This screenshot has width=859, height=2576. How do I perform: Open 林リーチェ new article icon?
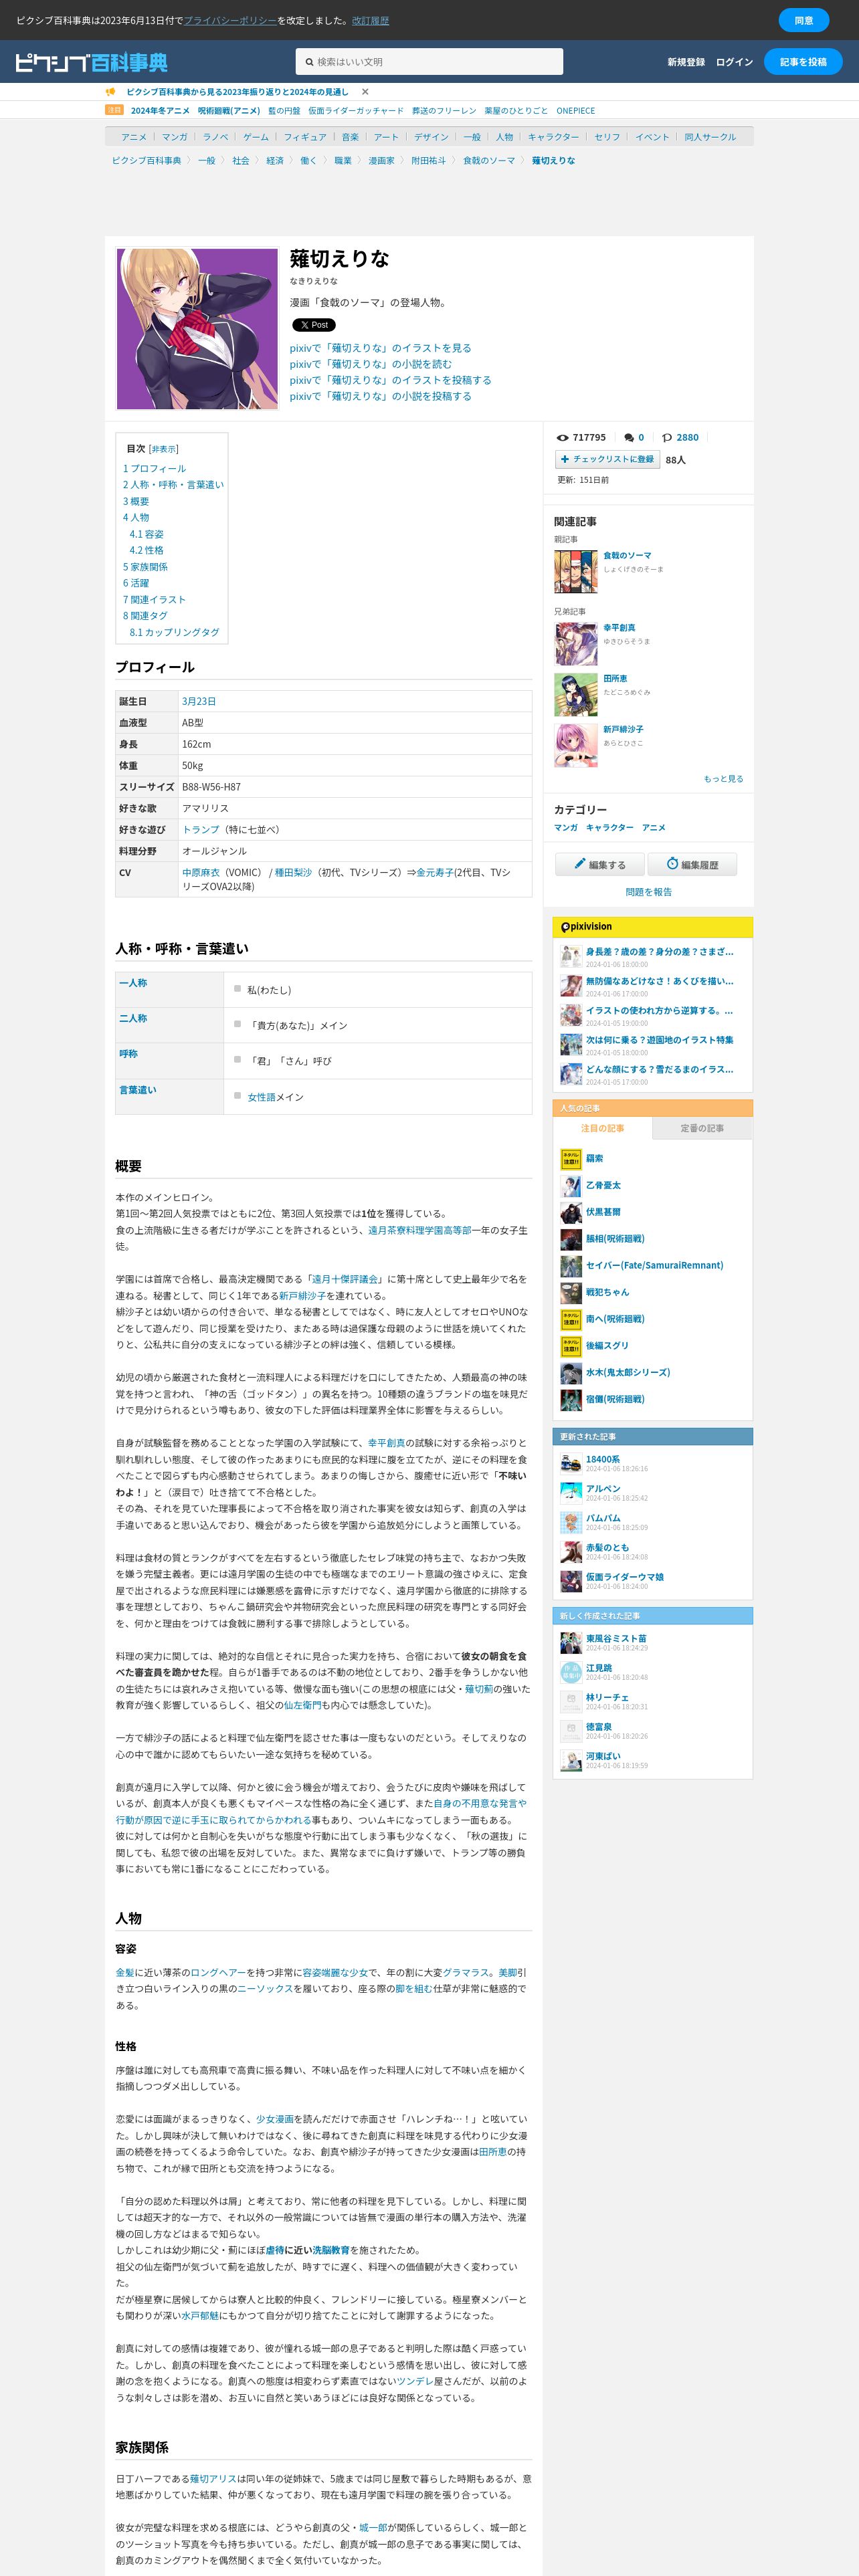571,1701
